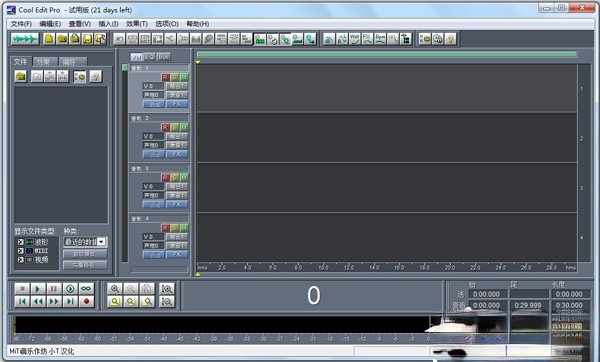This screenshot has width=600, height=362.
Task: Click the Play button in transport controls
Action: pyautogui.click(x=38, y=289)
